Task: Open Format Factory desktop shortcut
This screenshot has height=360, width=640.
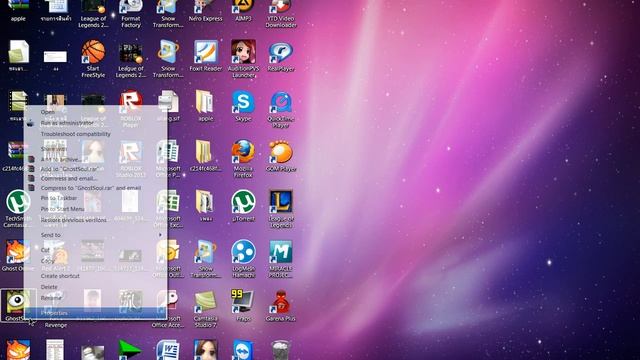Action: click(131, 14)
